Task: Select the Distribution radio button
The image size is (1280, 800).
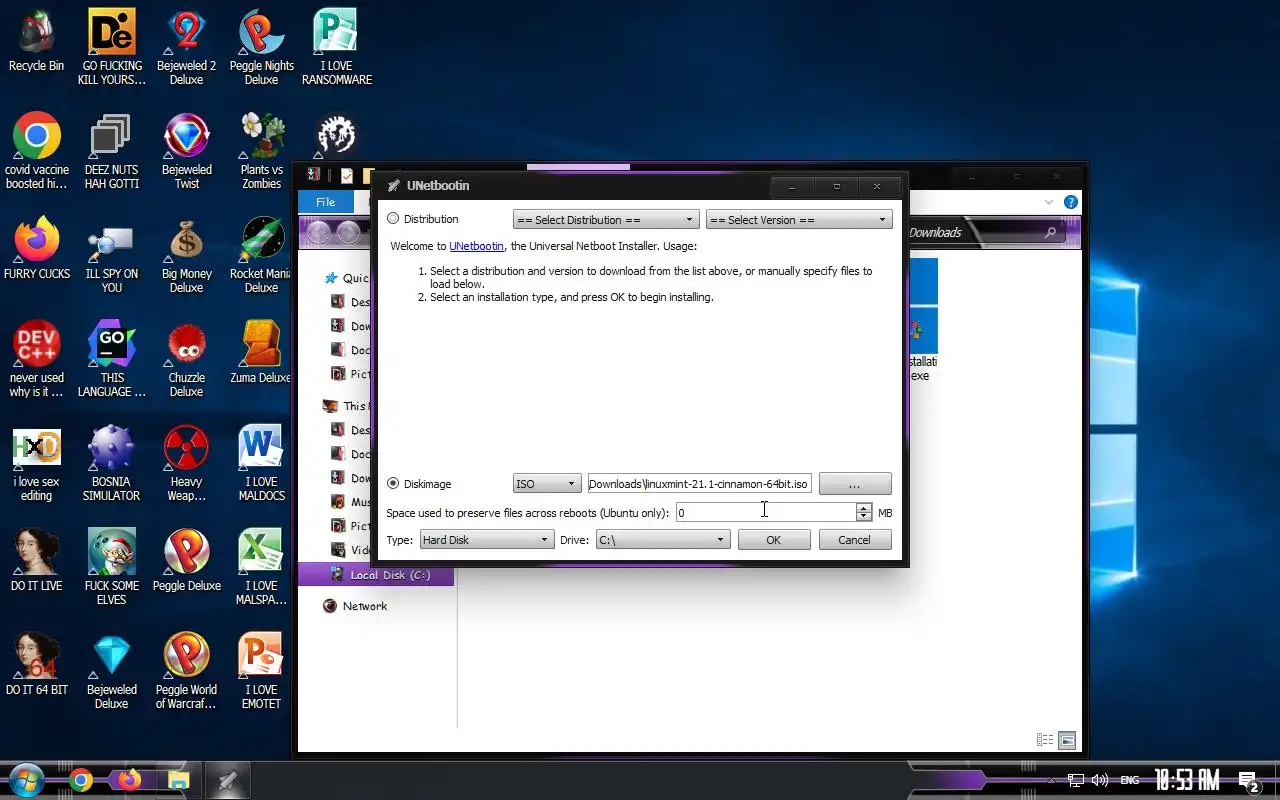Action: 393,219
